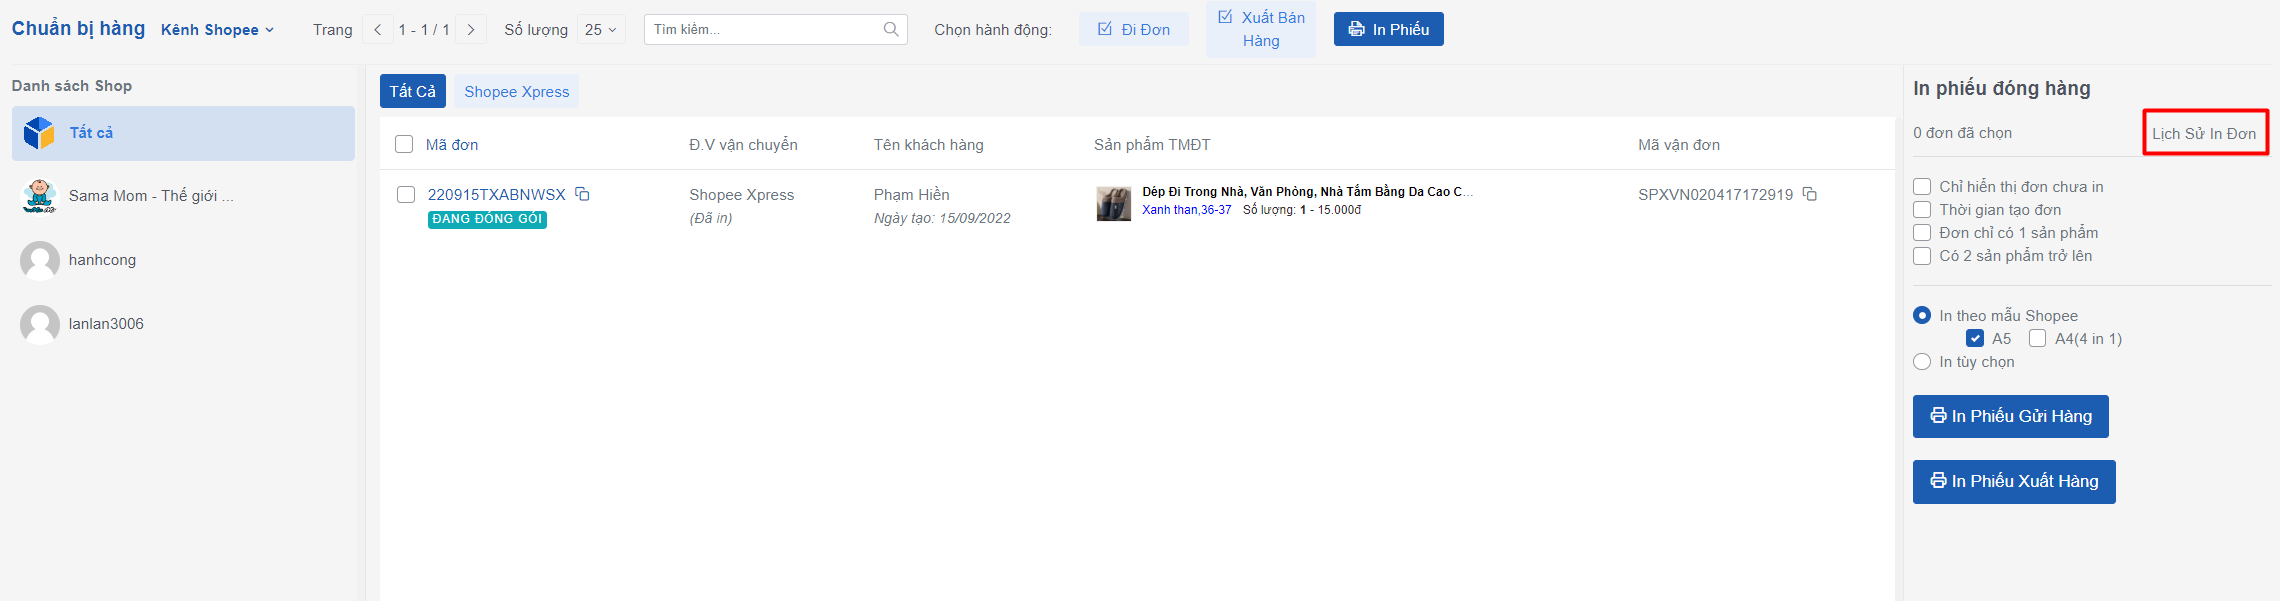Choose the 'In tùy chọn' radio option

[x=1922, y=362]
